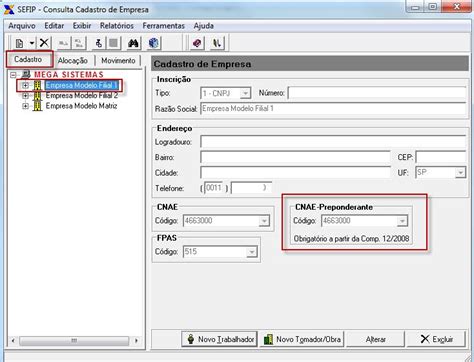Click the first grayed-out toolbar icon after X
The width and height of the screenshot is (474, 362).
tap(63, 43)
